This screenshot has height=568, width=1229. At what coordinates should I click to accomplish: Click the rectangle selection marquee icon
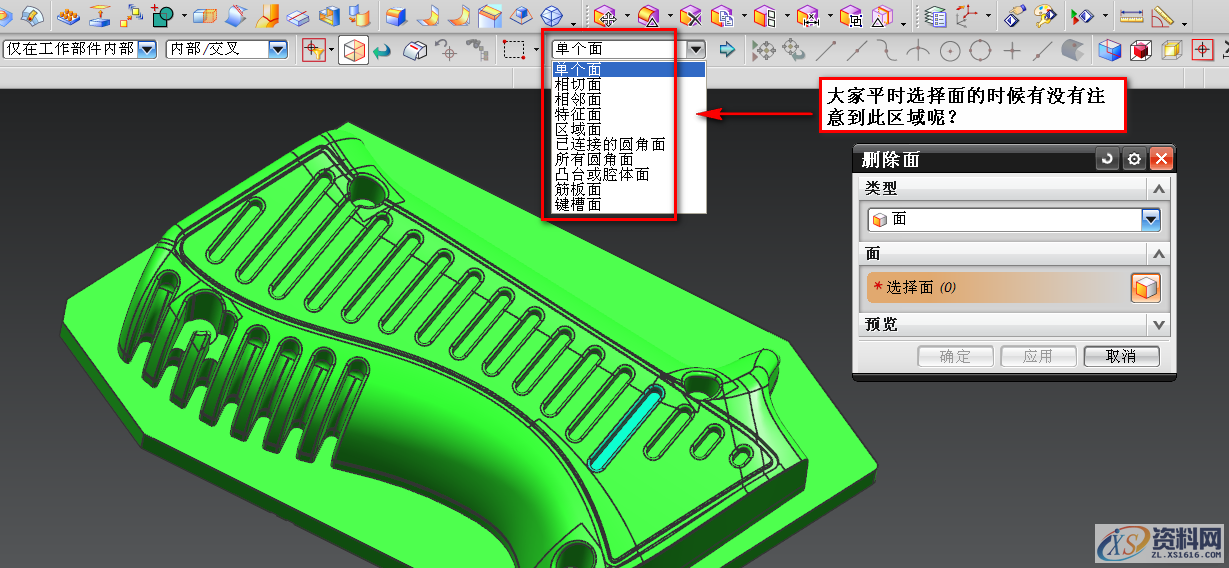514,49
